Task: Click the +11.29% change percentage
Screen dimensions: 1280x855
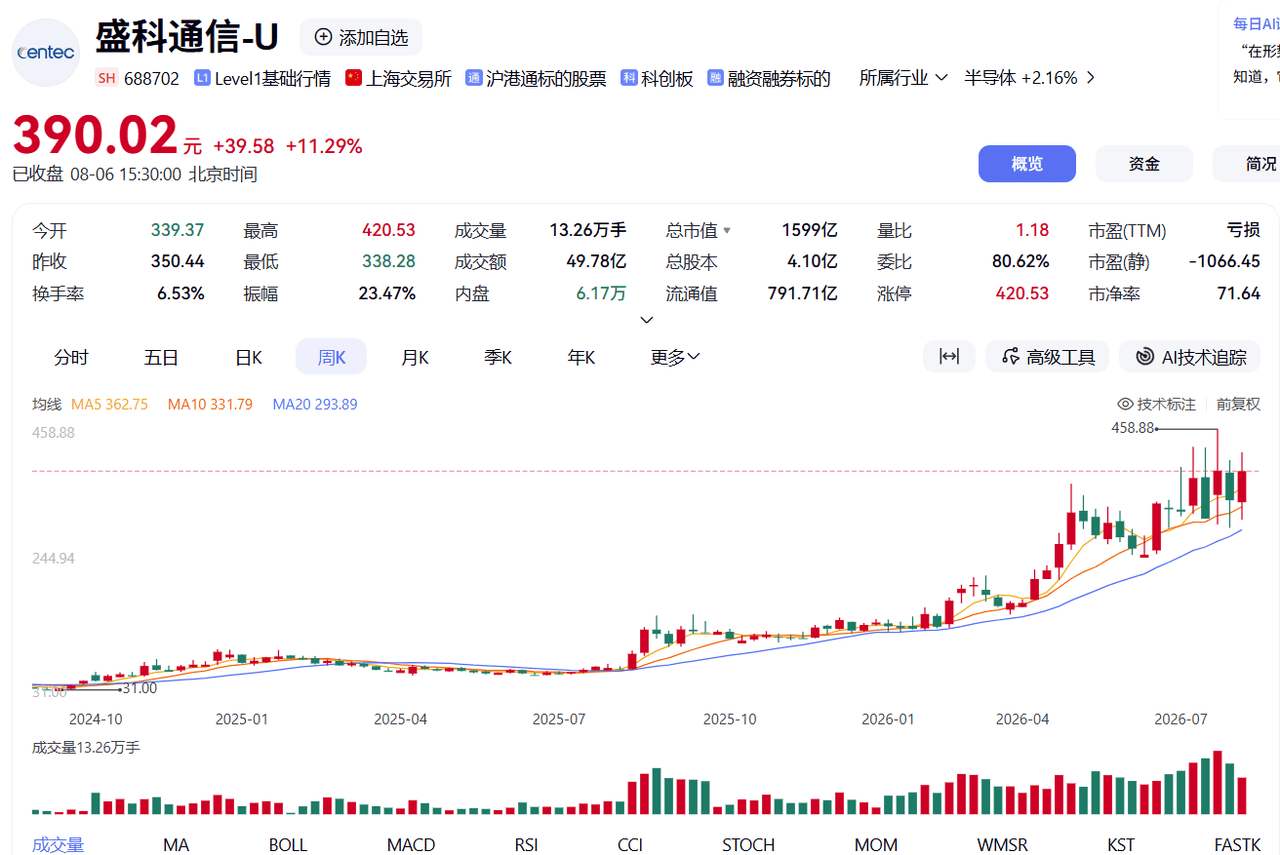Action: (324, 146)
